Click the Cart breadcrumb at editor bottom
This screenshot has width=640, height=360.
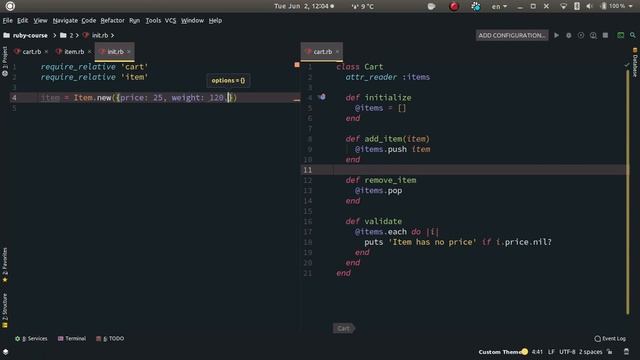[343, 328]
